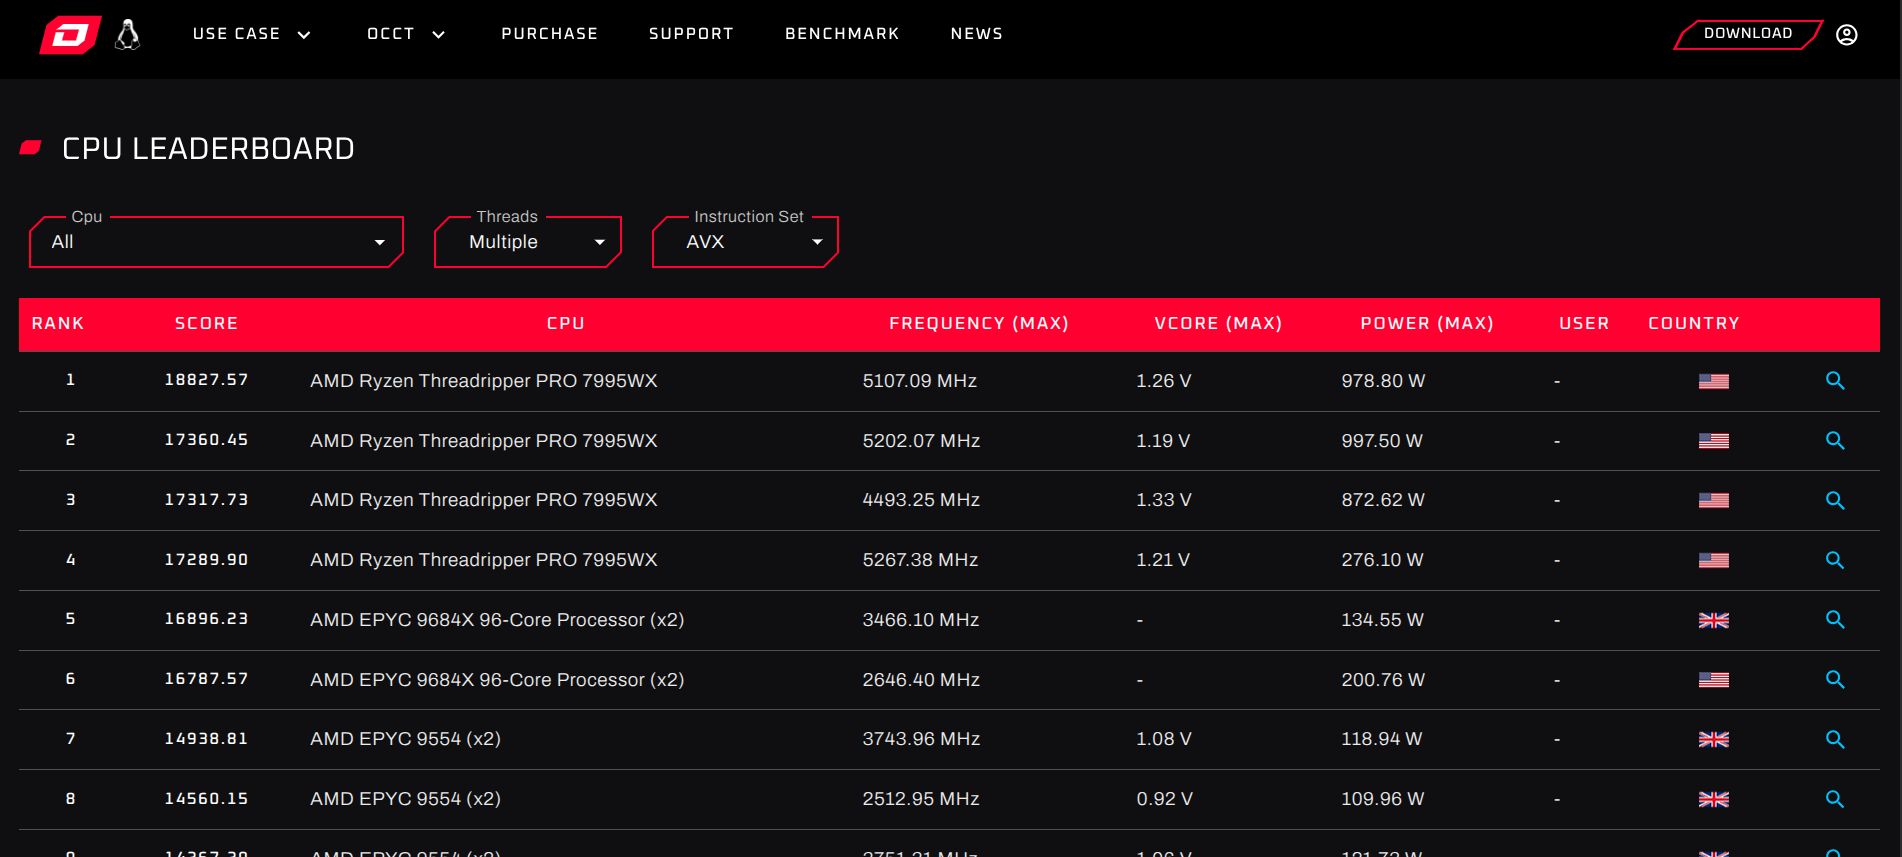Click magnifier icon for score 14938.81 row
Image resolution: width=1902 pixels, height=857 pixels.
(x=1834, y=739)
